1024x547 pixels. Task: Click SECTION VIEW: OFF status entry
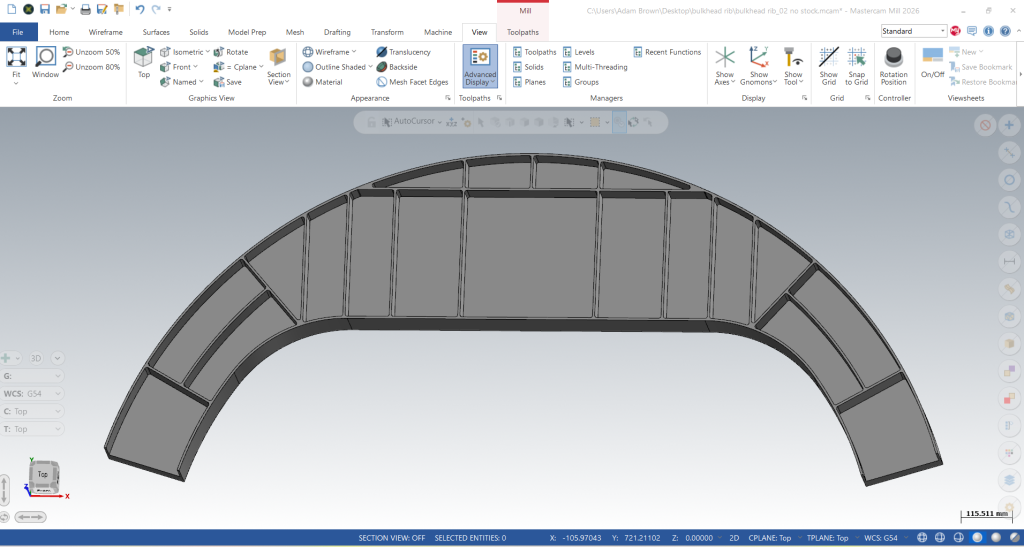391,538
